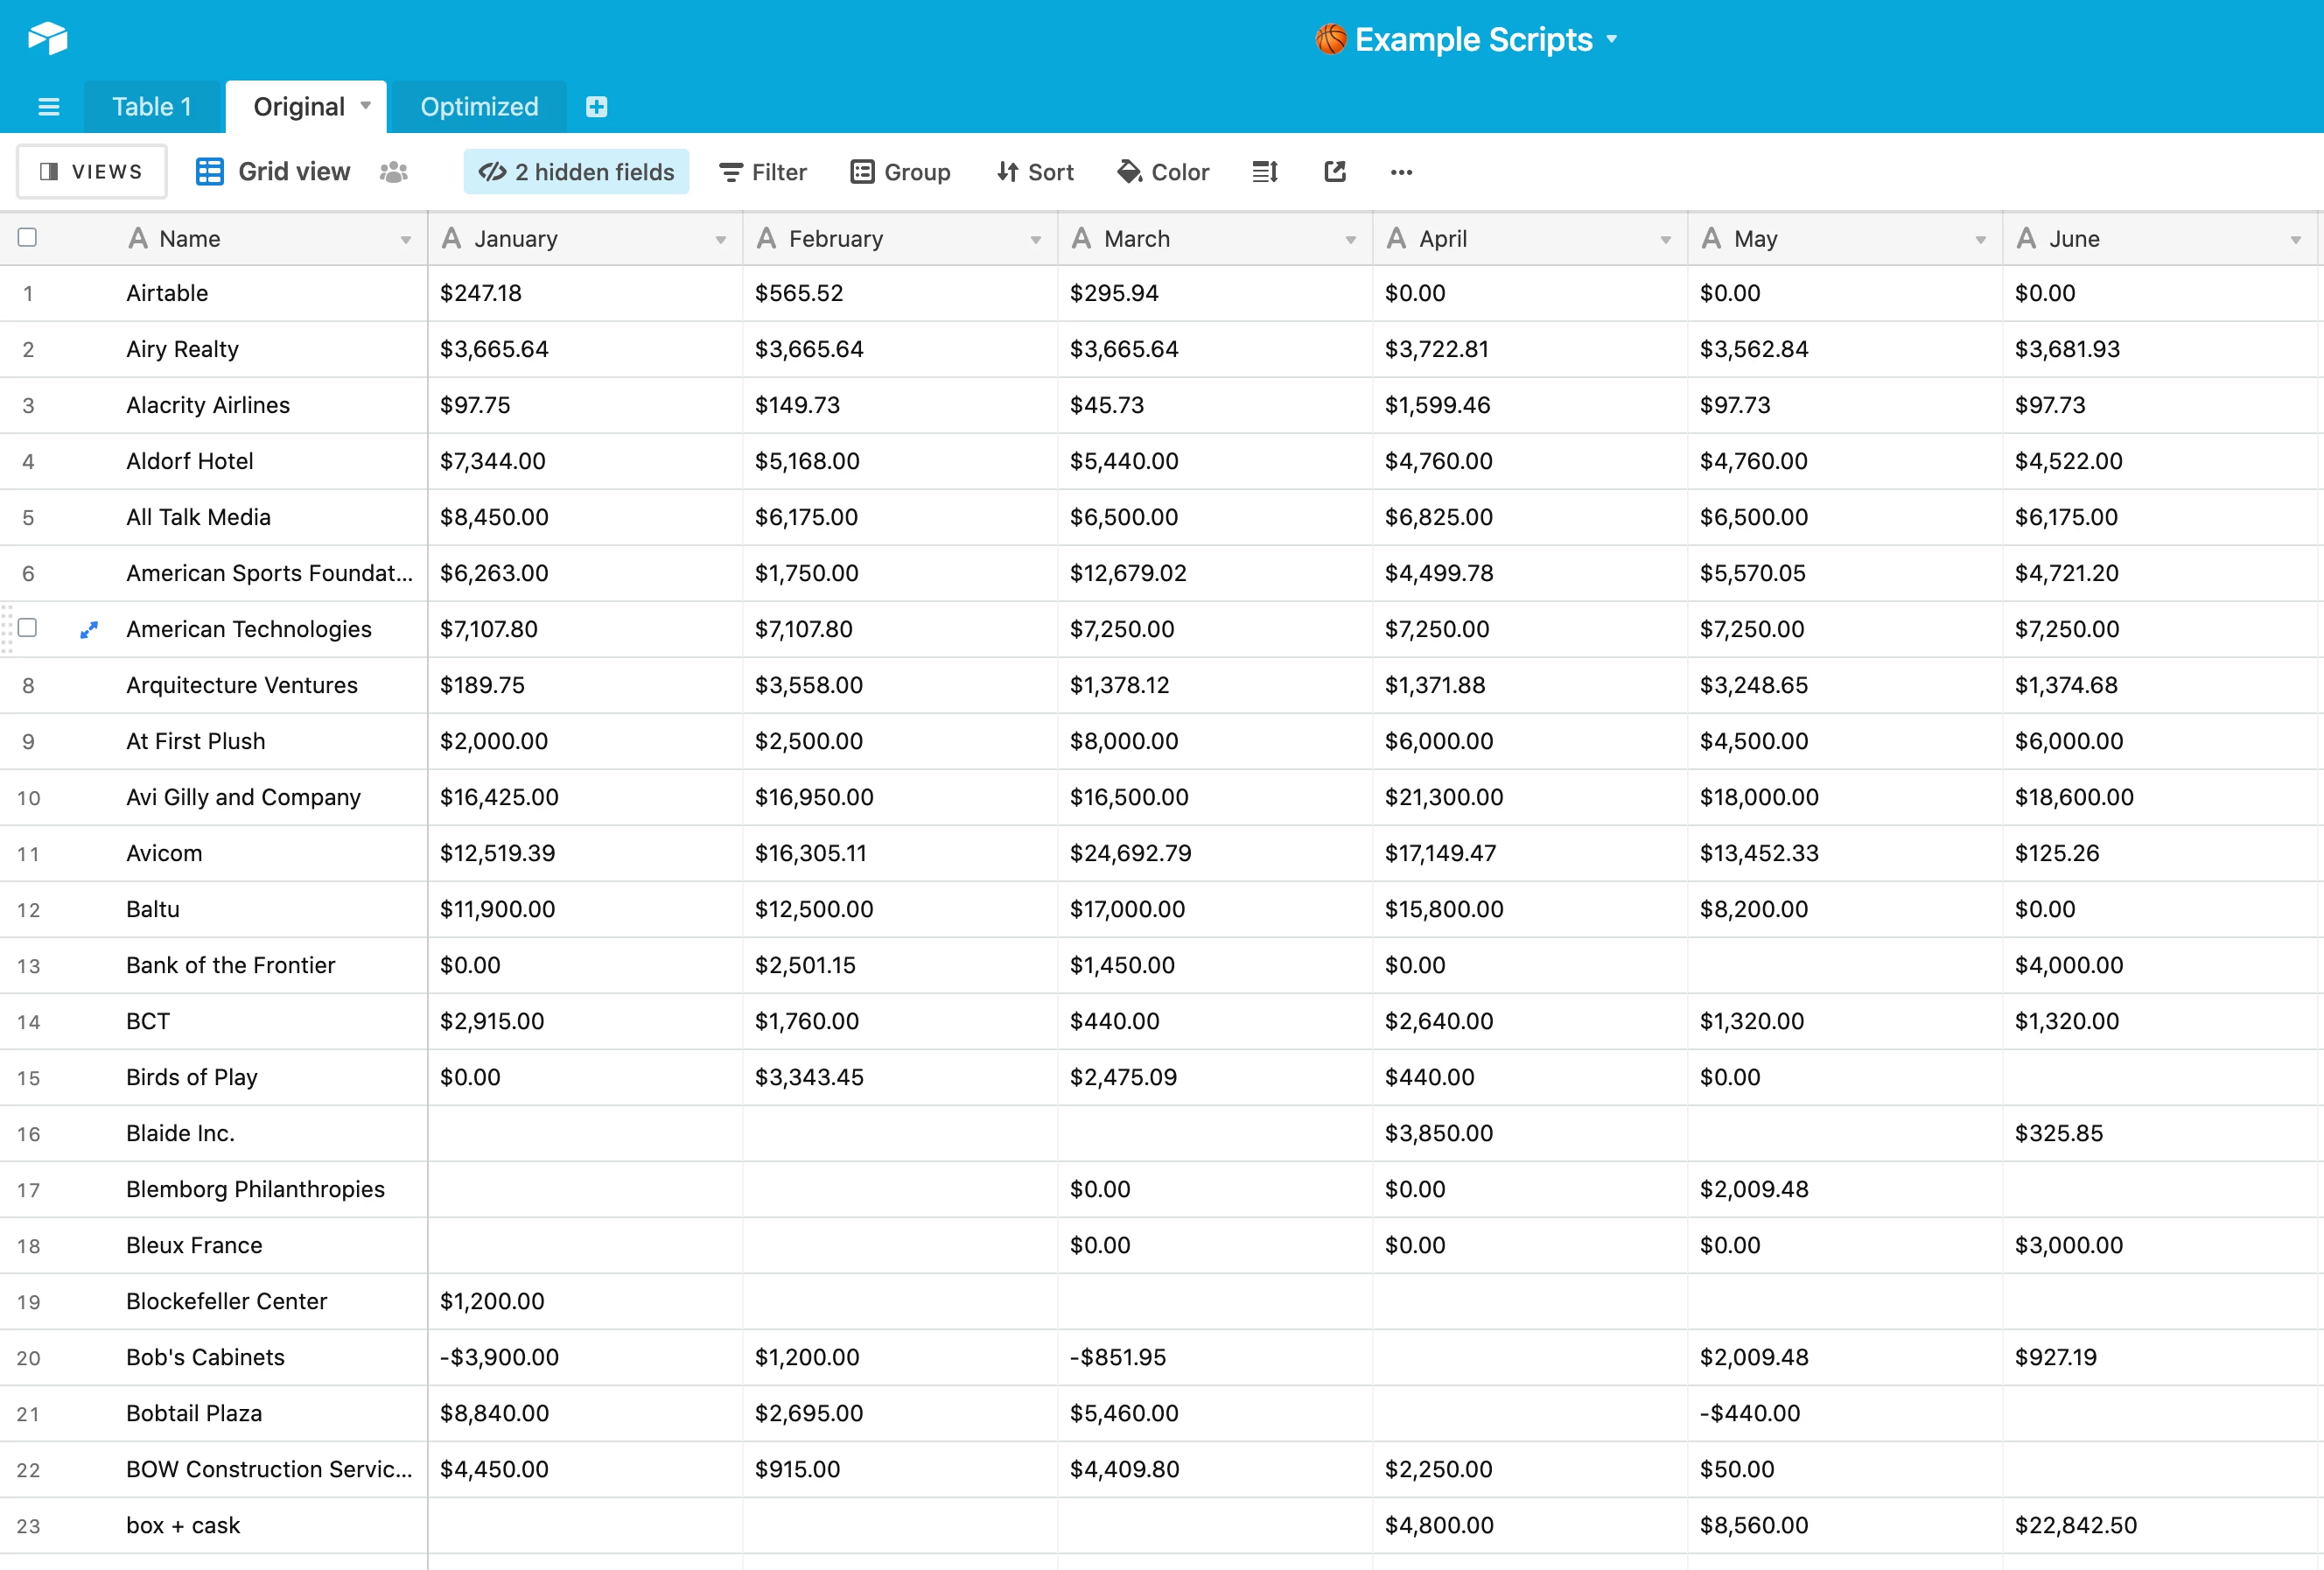Open the January column dropdown arrow

(x=720, y=240)
